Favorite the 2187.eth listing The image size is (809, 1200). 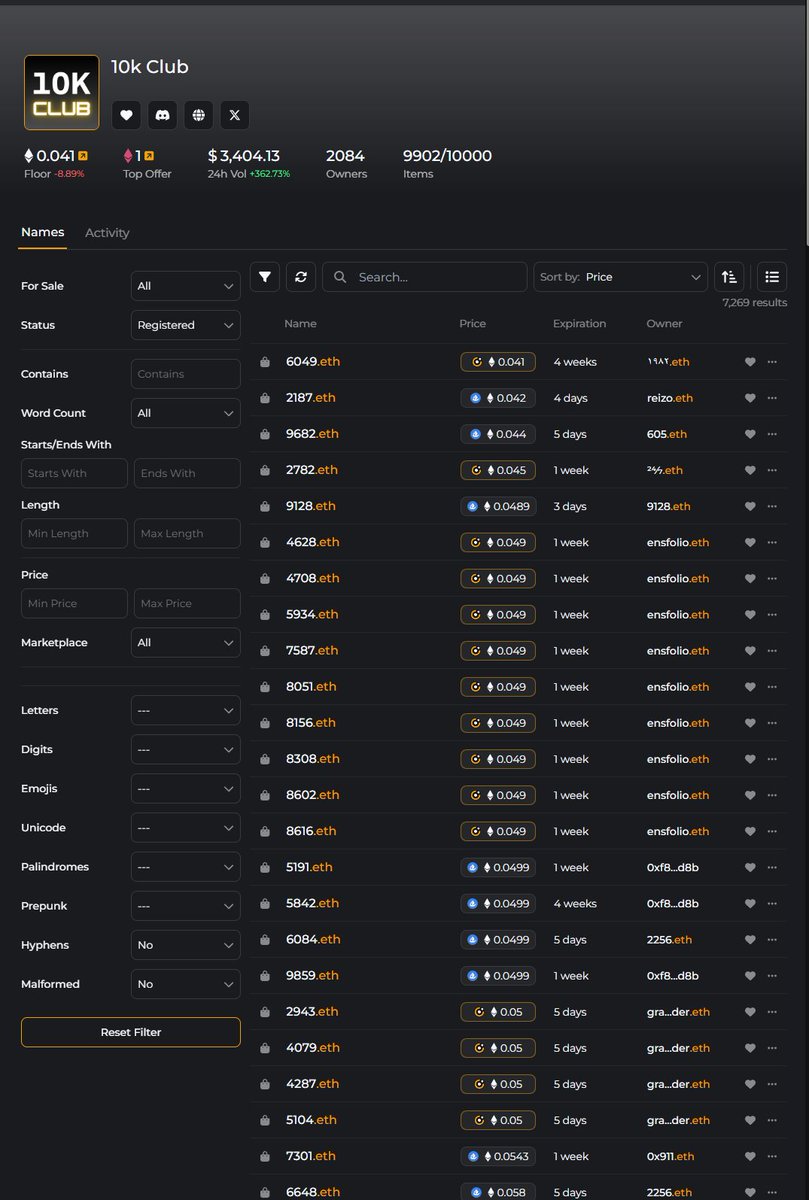click(x=750, y=398)
